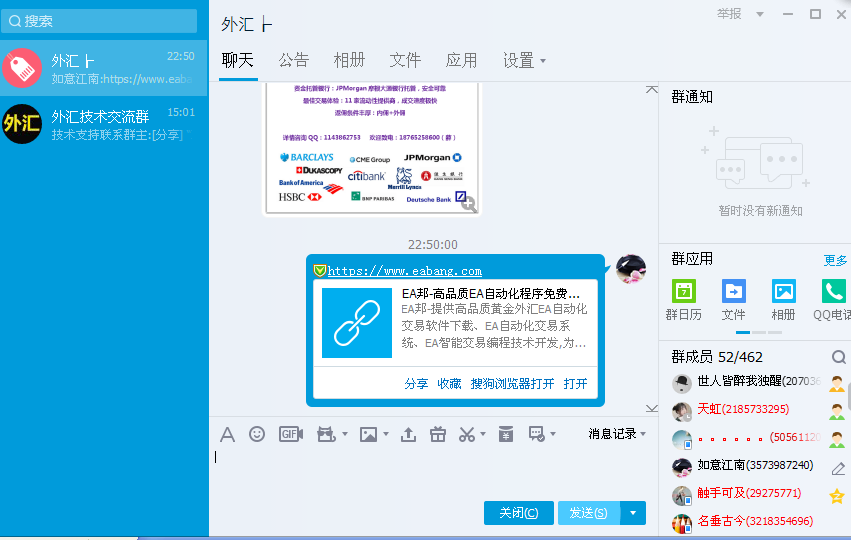Switch to 聊天 tab
Viewport: 851px width, 540px height.
click(238, 60)
